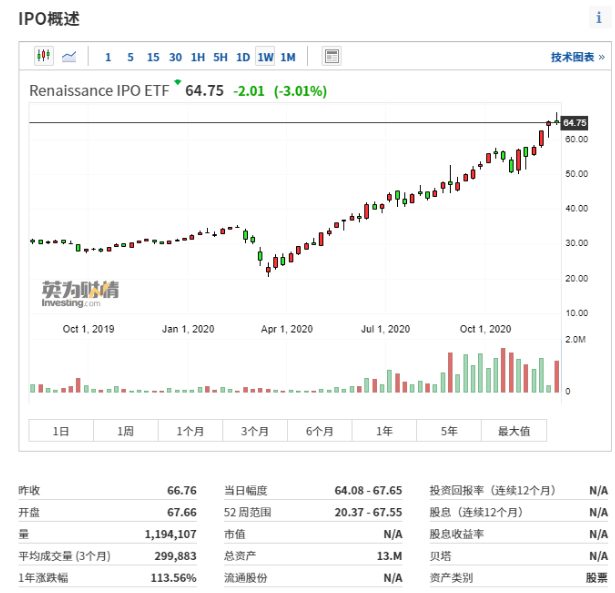
Task: Select the 5 minute interval
Action: 131,57
